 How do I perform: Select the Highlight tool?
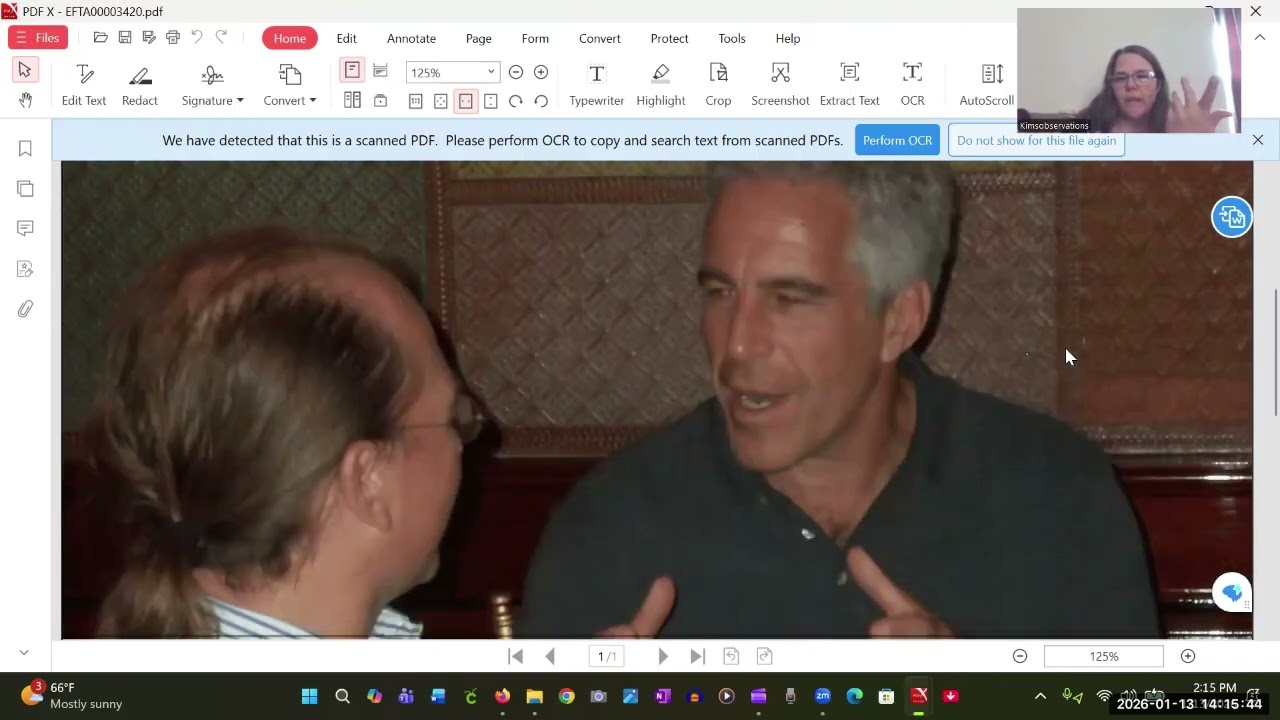pyautogui.click(x=661, y=85)
